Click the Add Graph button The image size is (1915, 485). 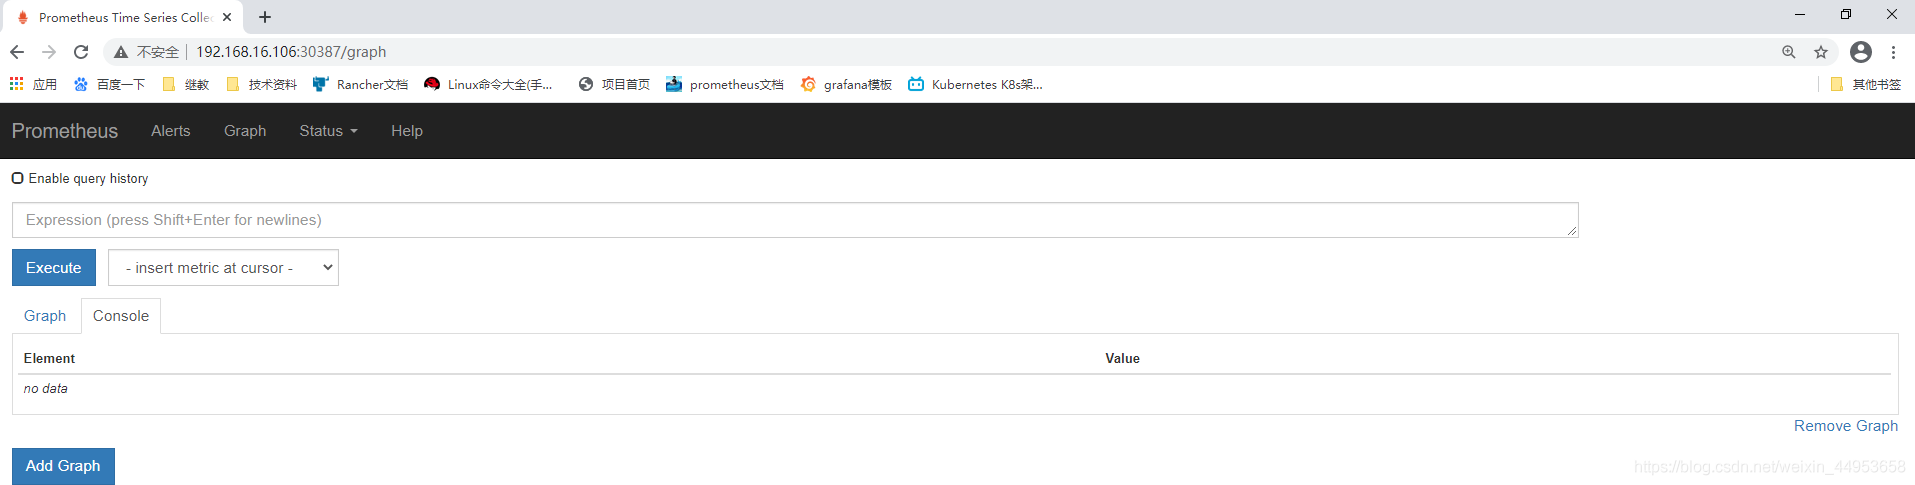(x=63, y=466)
